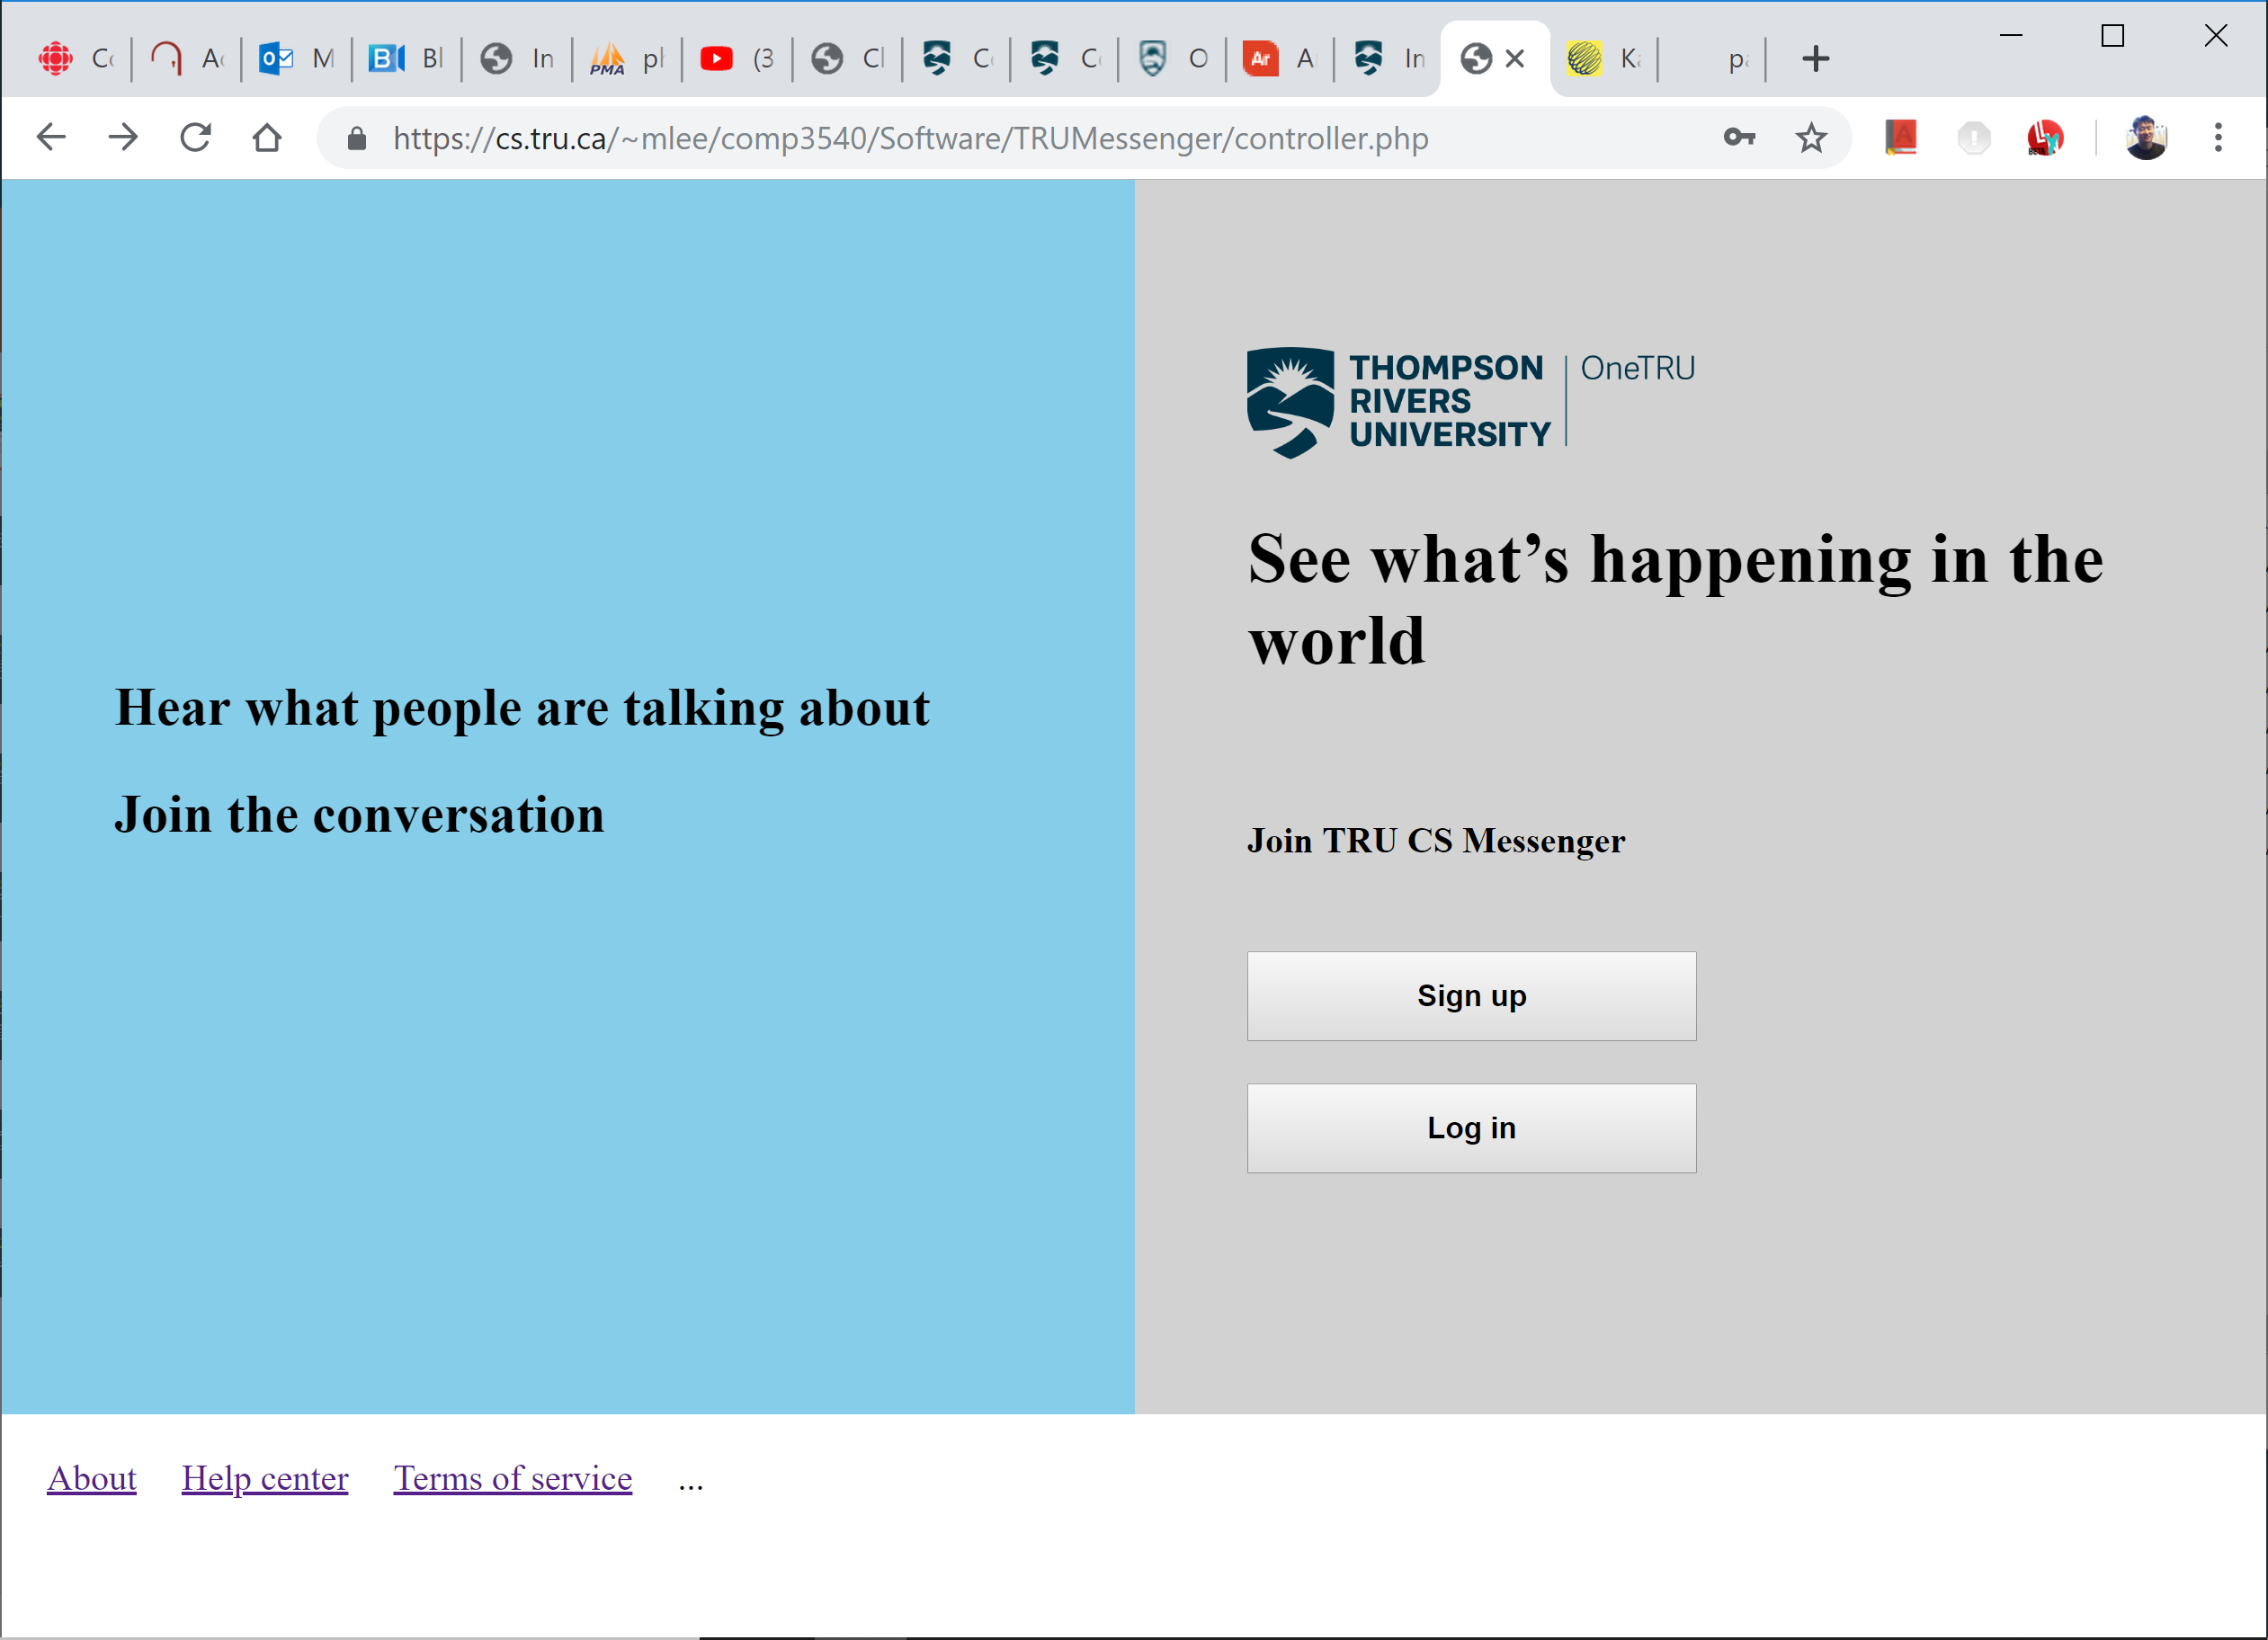Viewport: 2268px width, 1640px height.
Task: Open the Help center link
Action: point(265,1478)
